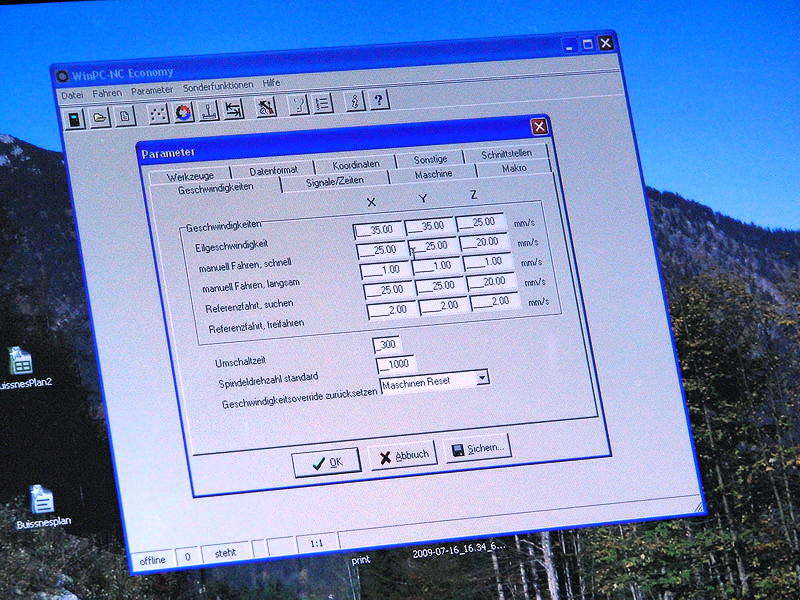Open the Sonderfunktionen menu
This screenshot has height=600, width=800.
pos(218,86)
